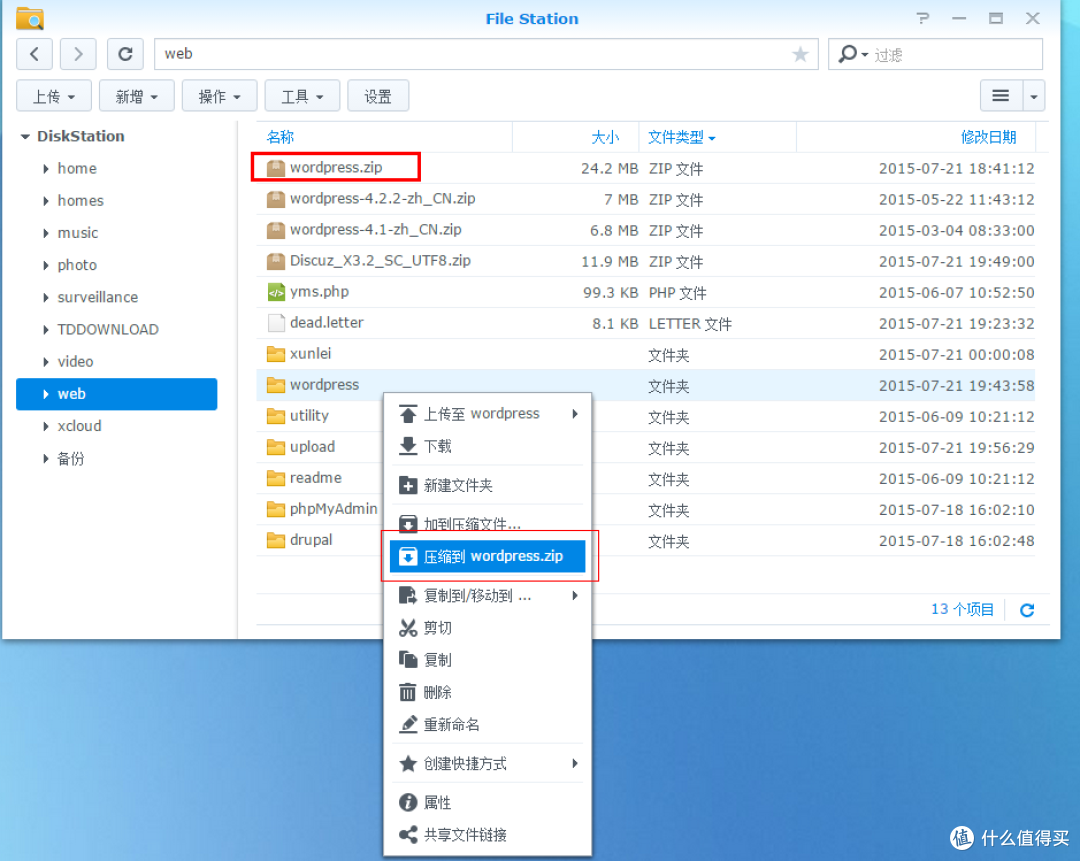The width and height of the screenshot is (1080, 861).
Task: Open the filter search magnifier dropdown
Action: coord(852,54)
